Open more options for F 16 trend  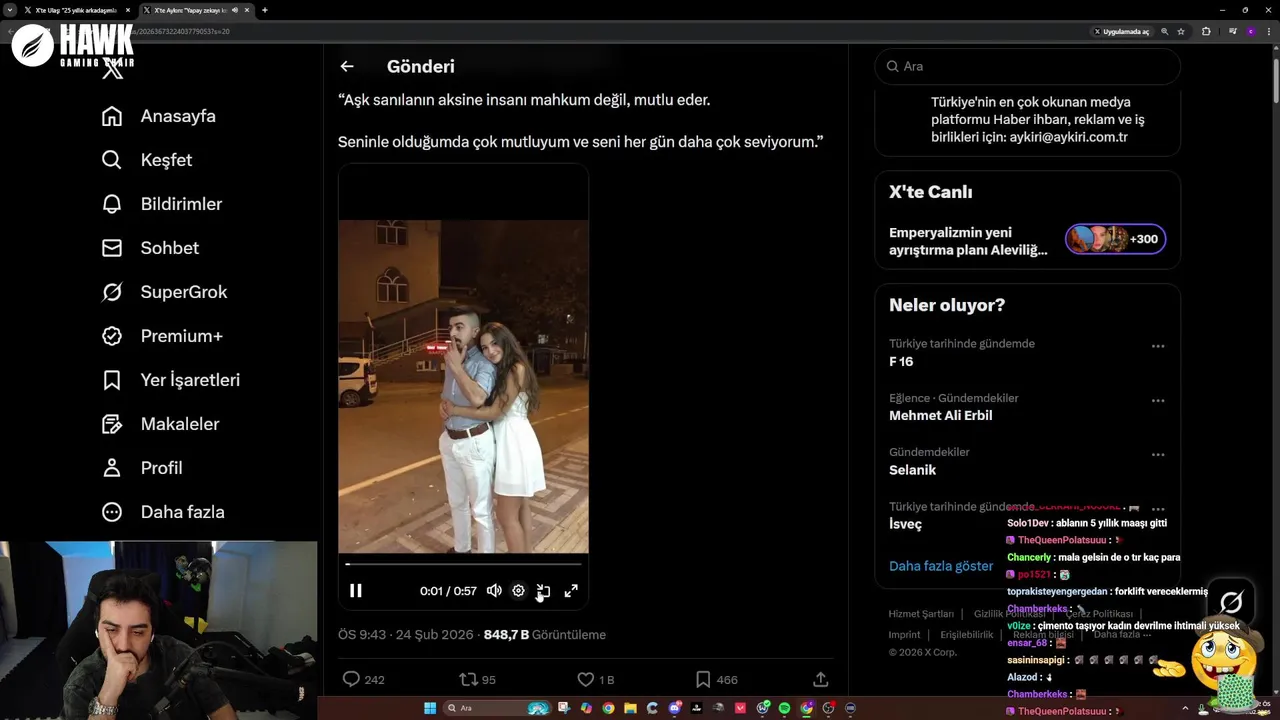click(1158, 346)
